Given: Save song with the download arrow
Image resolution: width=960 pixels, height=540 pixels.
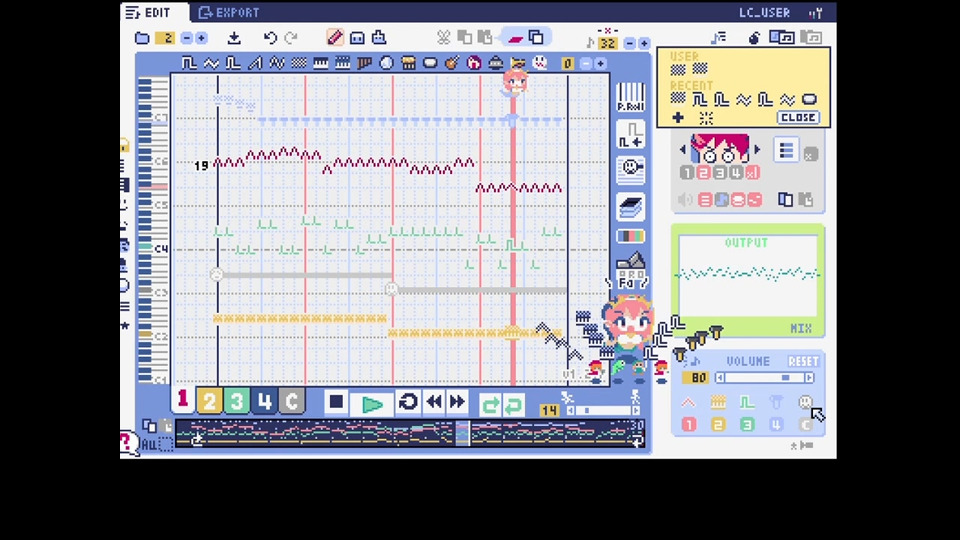Looking at the screenshot, I should tap(234, 38).
